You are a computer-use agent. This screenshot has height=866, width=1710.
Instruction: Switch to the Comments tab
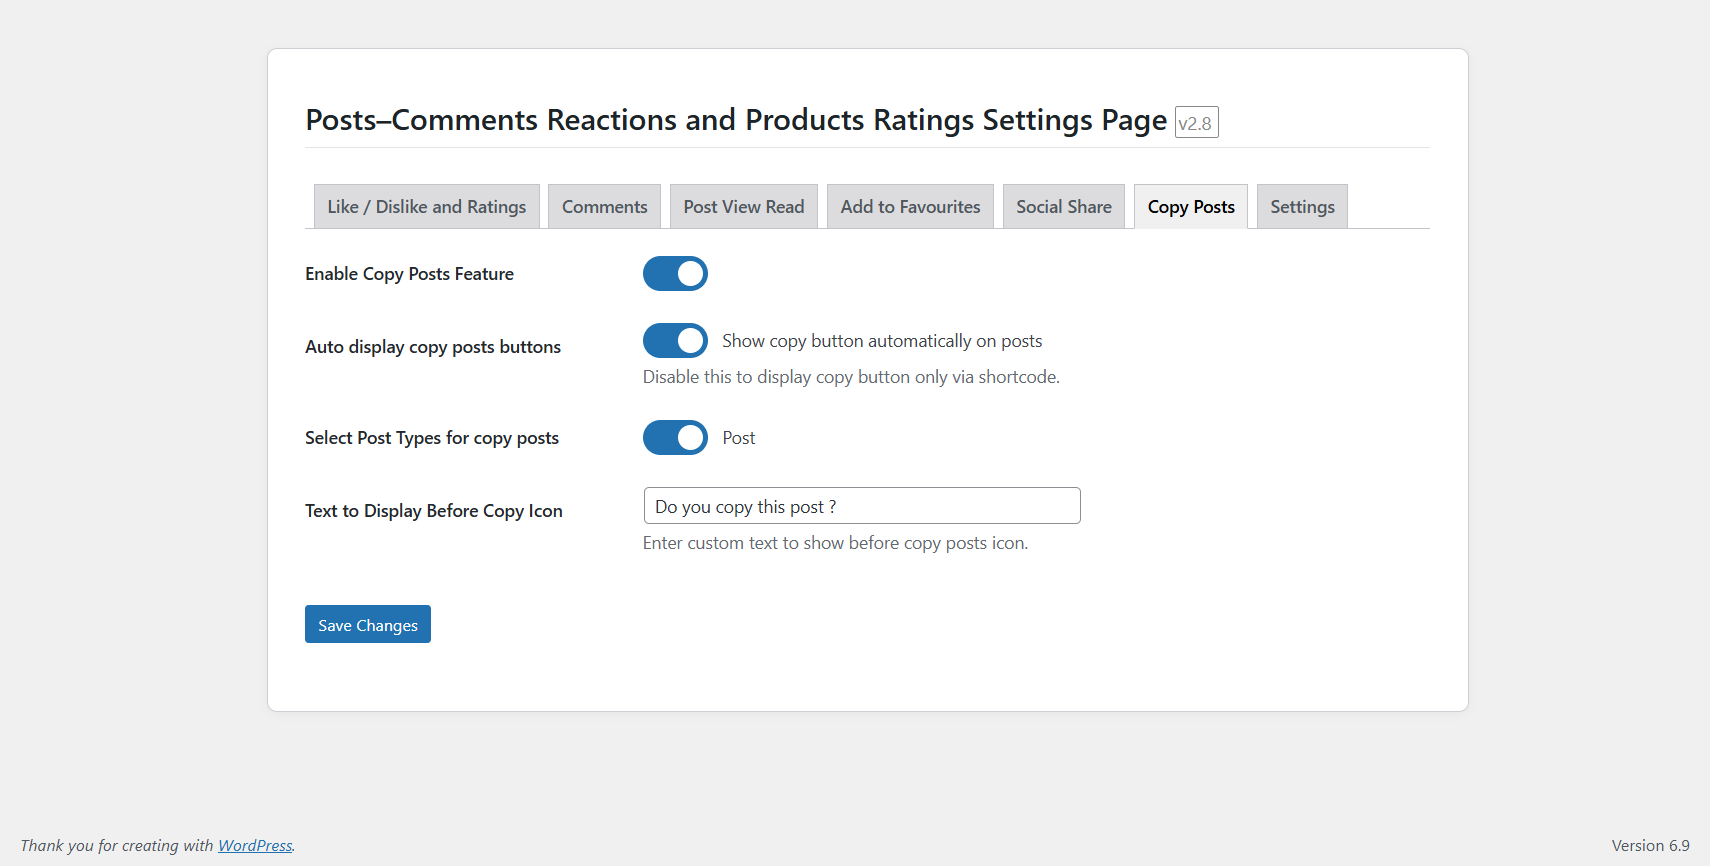point(604,207)
